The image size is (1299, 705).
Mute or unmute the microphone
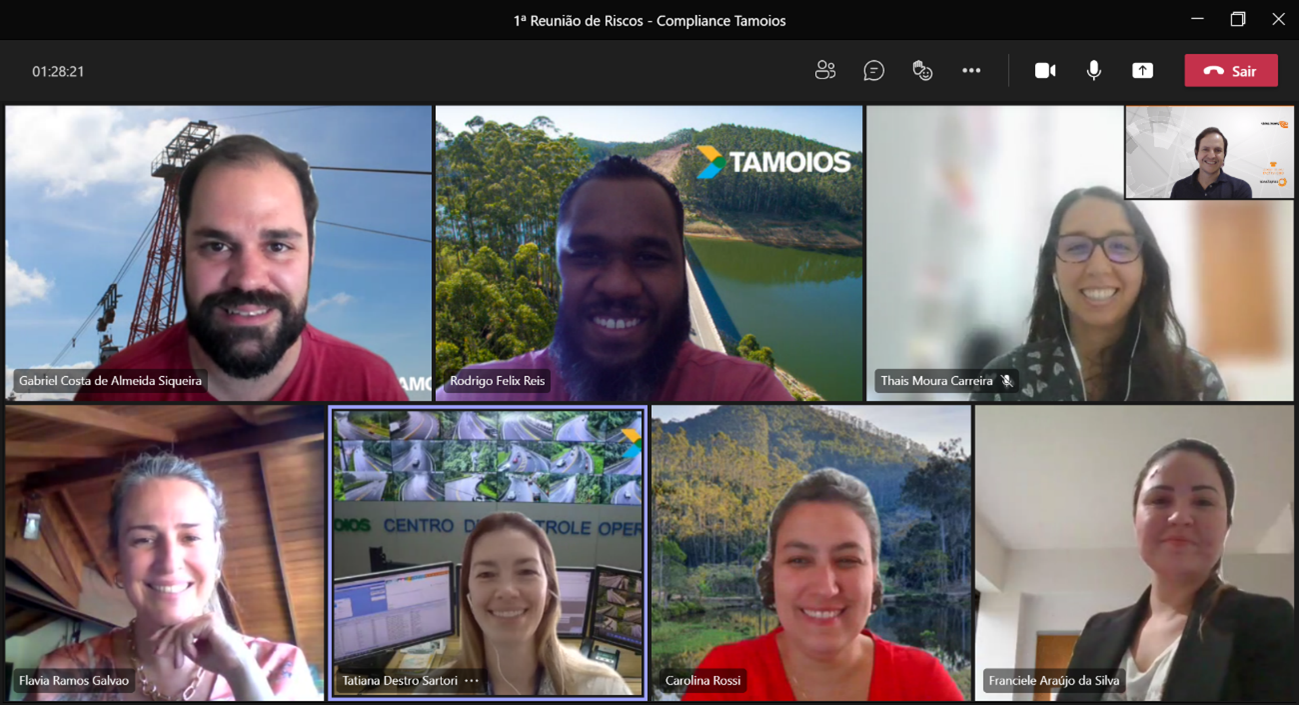pos(1094,70)
